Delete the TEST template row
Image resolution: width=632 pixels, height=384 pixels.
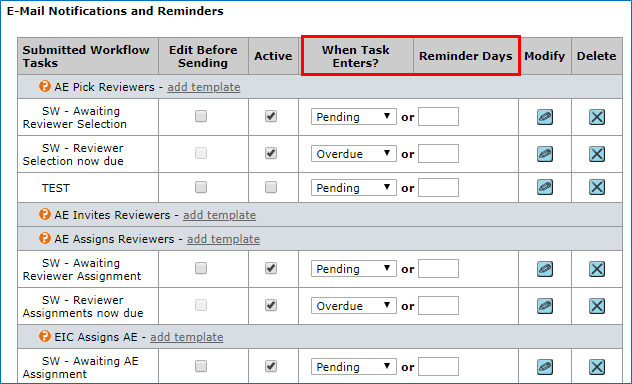597,187
